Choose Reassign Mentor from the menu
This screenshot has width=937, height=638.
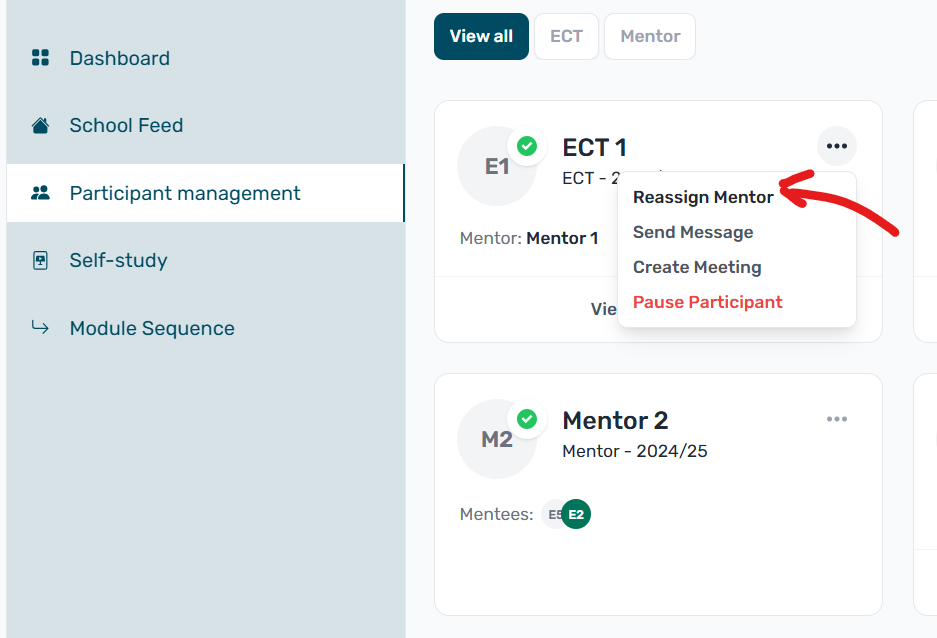coord(703,197)
